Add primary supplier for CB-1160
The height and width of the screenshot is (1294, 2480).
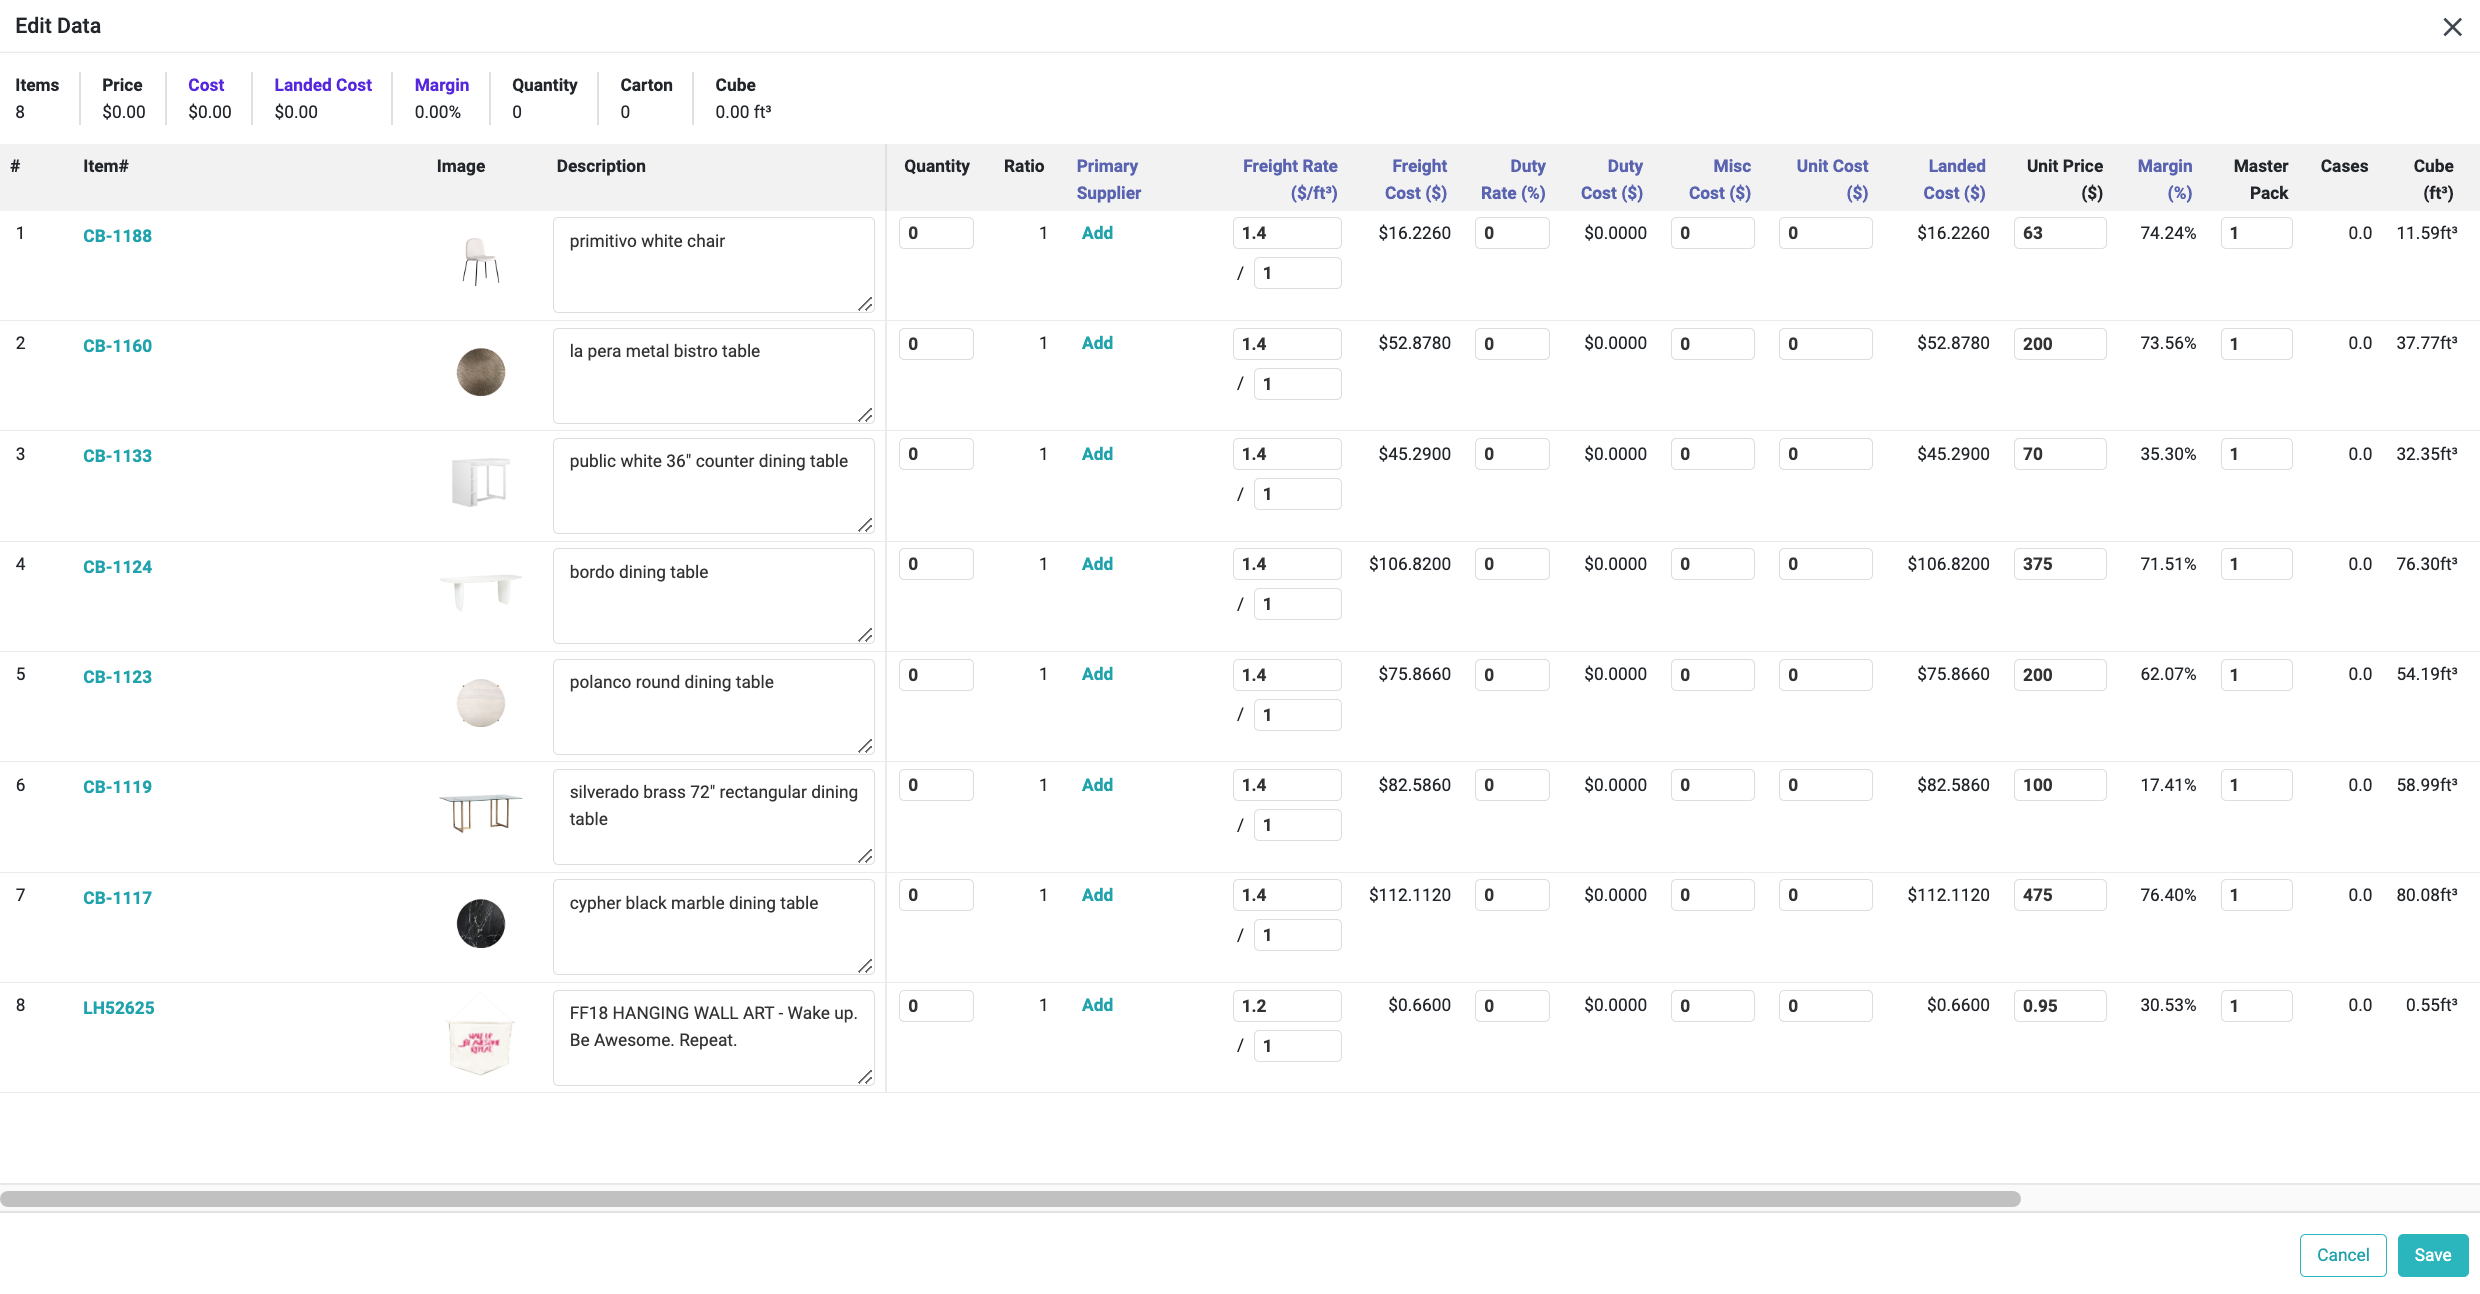point(1097,343)
